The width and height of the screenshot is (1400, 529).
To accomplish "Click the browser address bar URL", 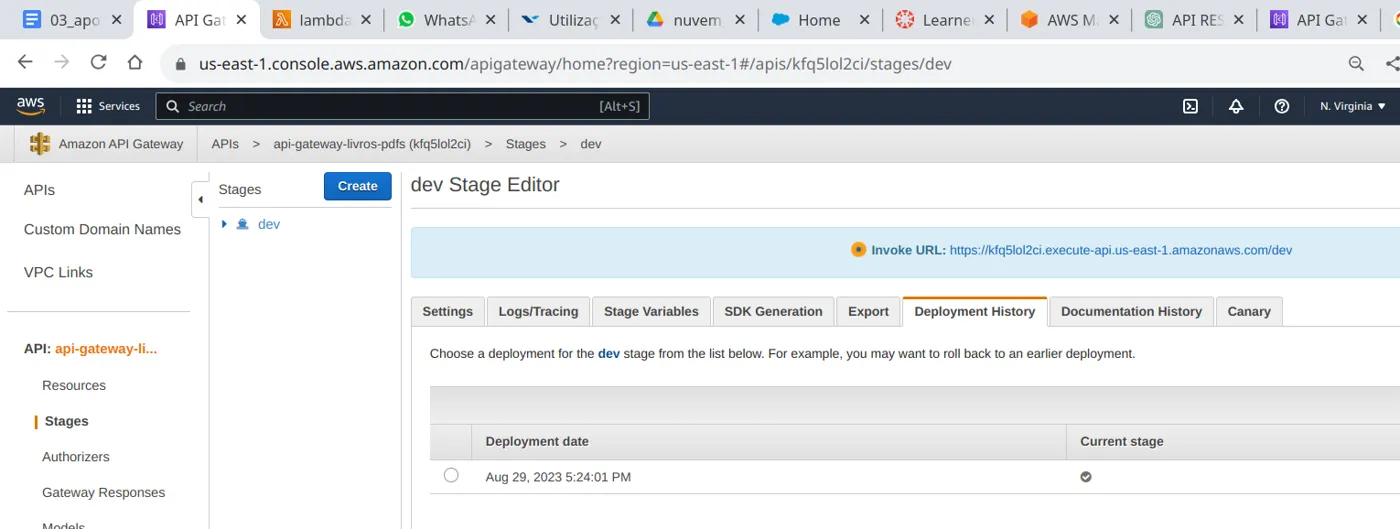I will pyautogui.click(x=575, y=64).
